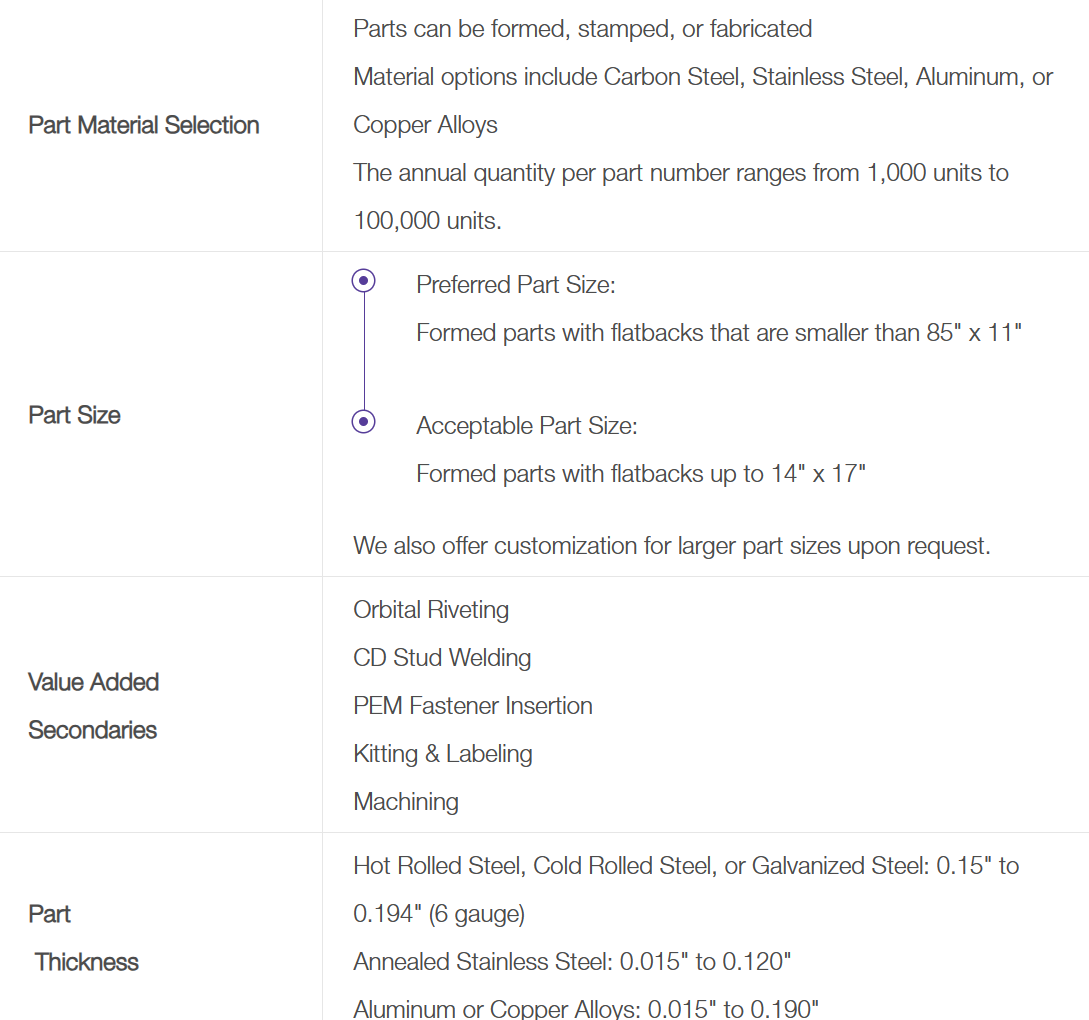Select the CD Stud Welding entry
This screenshot has width=1089, height=1020.
pyautogui.click(x=442, y=658)
